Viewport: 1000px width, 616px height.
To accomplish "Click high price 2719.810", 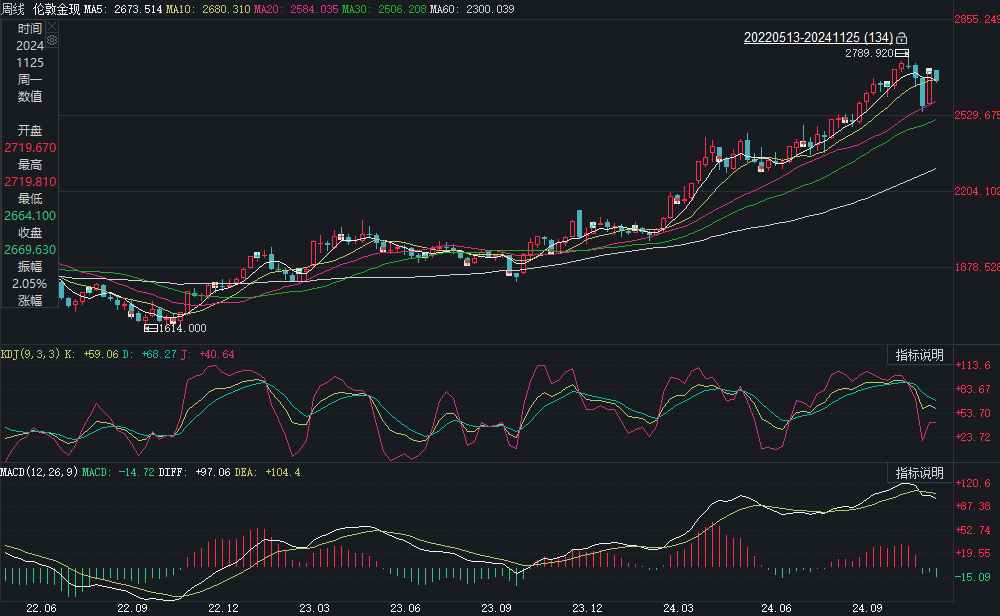I will click(x=30, y=182).
